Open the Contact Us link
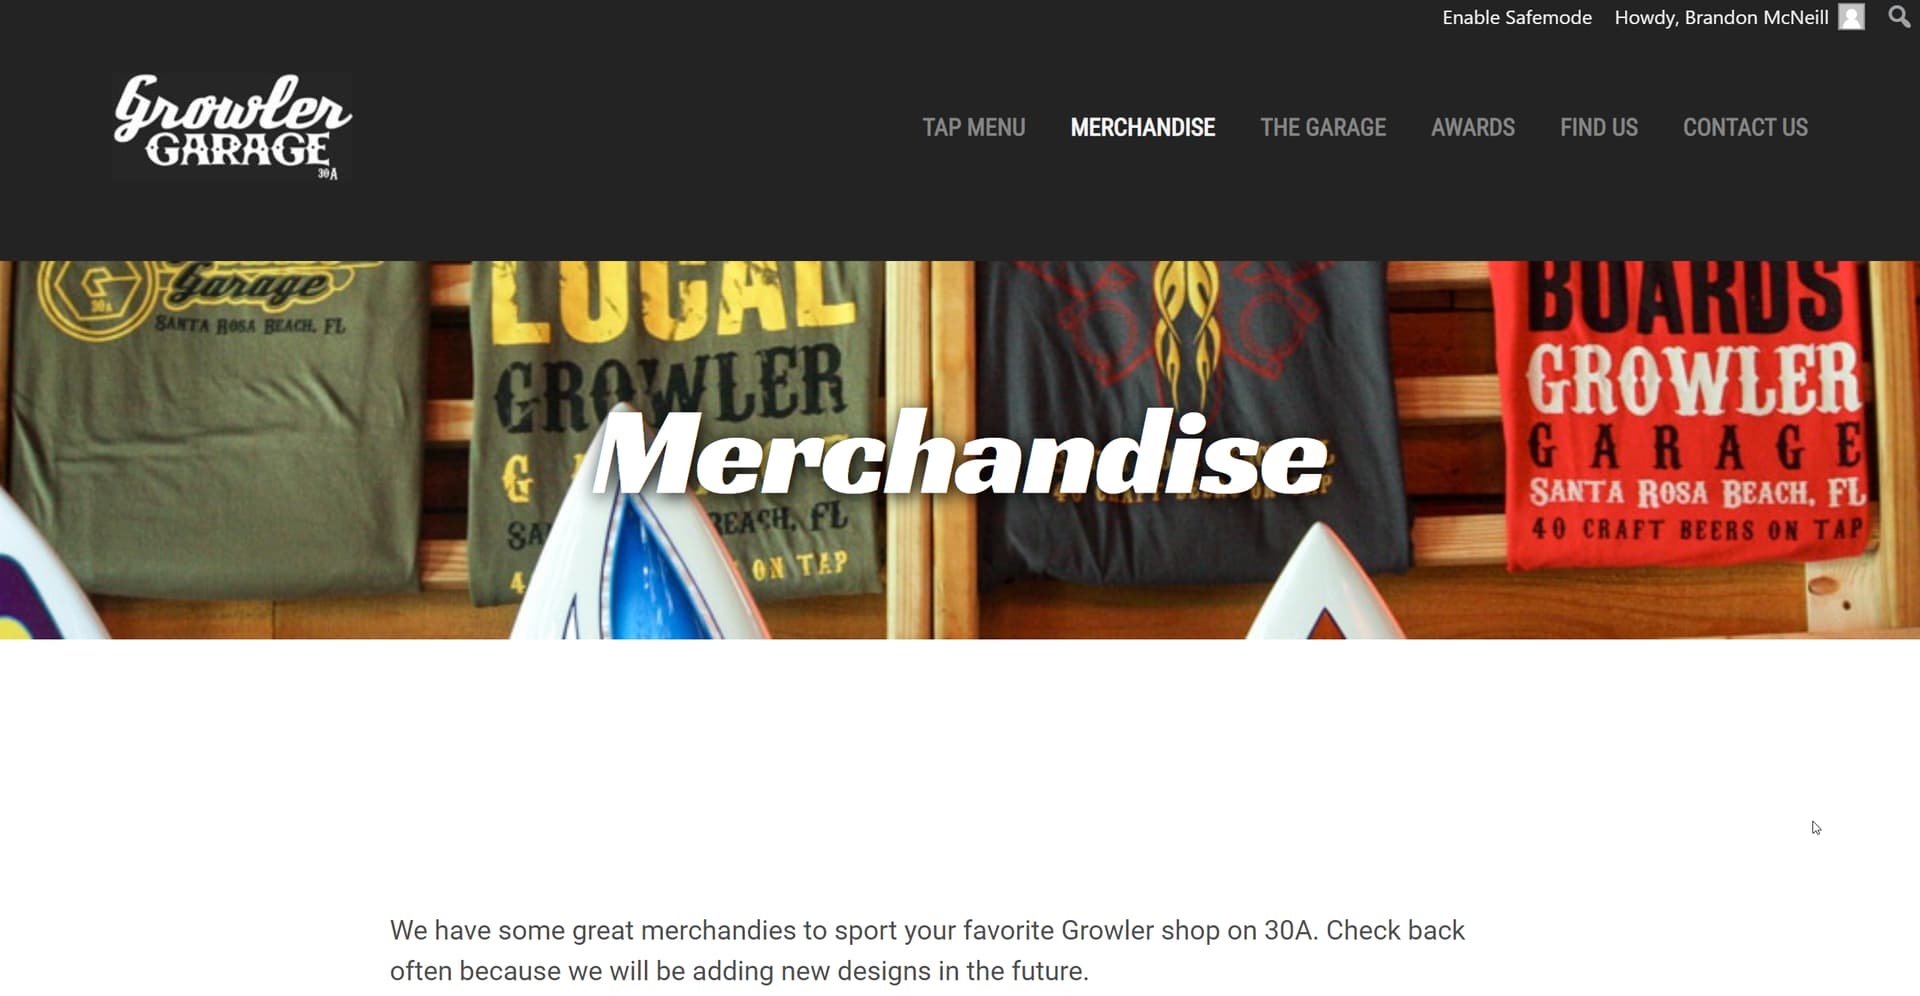This screenshot has width=1920, height=996. pyautogui.click(x=1745, y=127)
